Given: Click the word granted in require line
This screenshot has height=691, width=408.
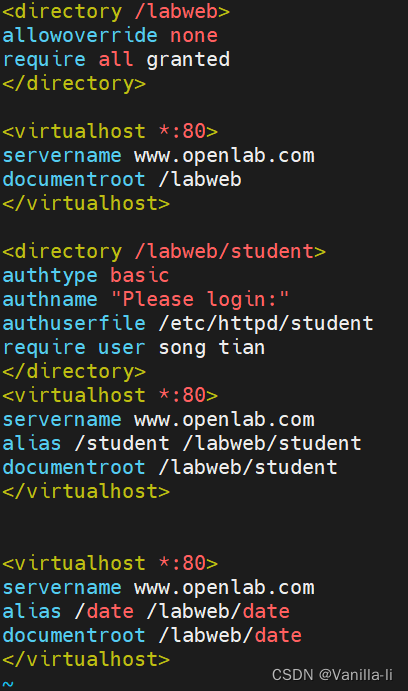Looking at the screenshot, I should point(188,60).
